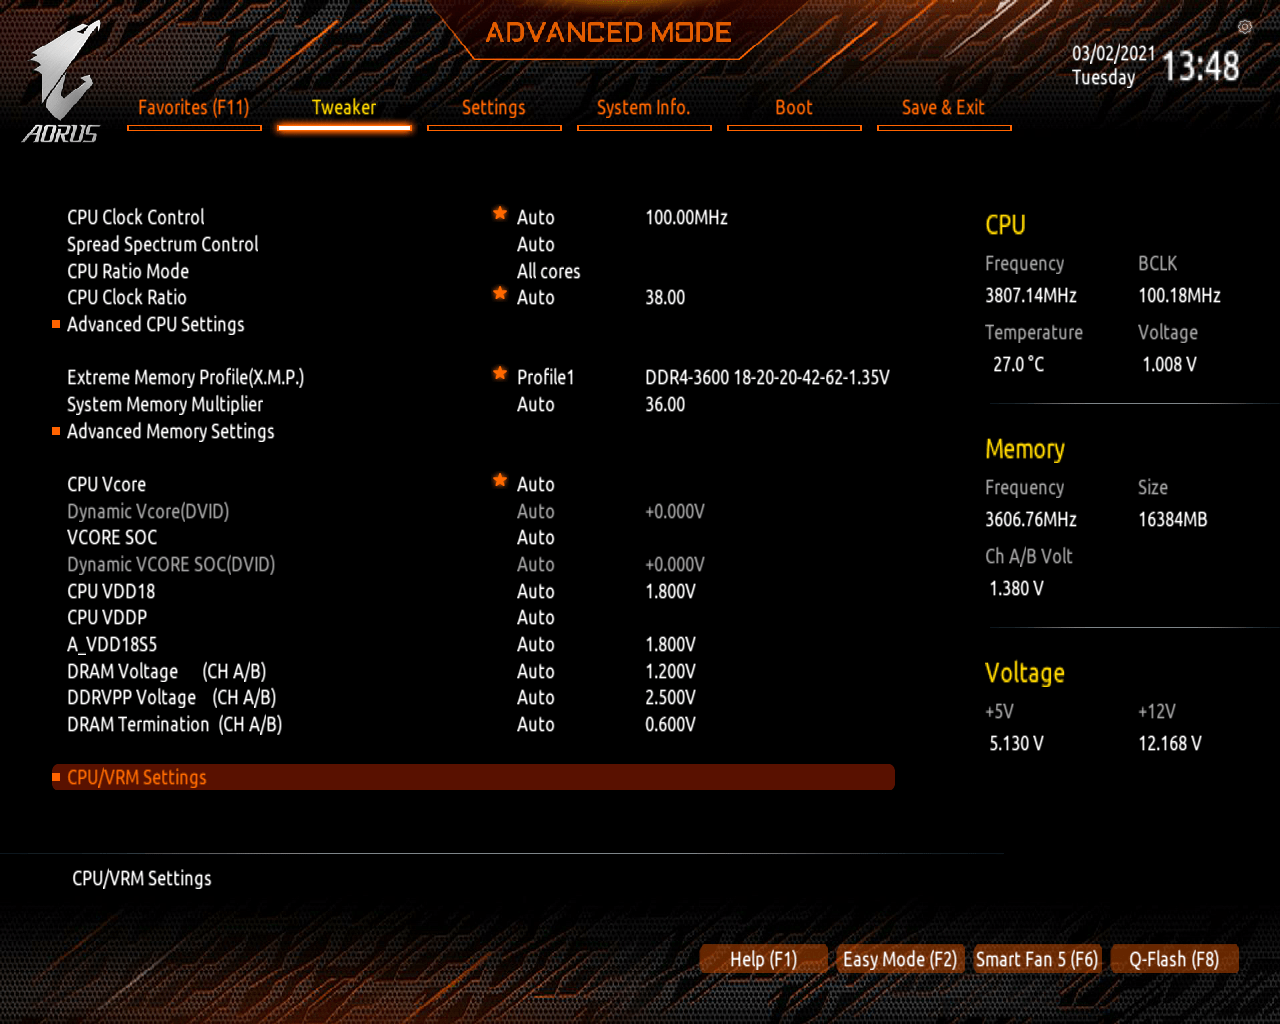Image resolution: width=1280 pixels, height=1024 pixels.
Task: Switch to Easy Mode (F2)
Action: 900,959
